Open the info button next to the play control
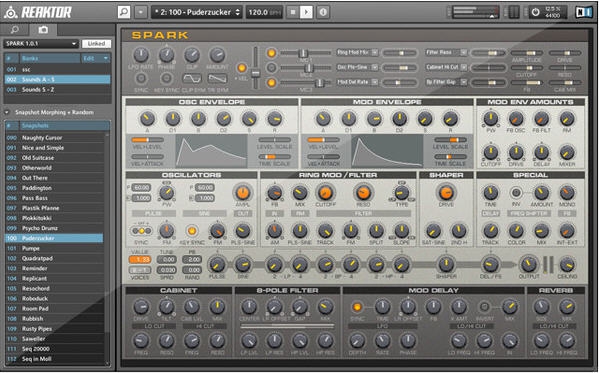Screen dimensions: 599x373 click(x=323, y=12)
